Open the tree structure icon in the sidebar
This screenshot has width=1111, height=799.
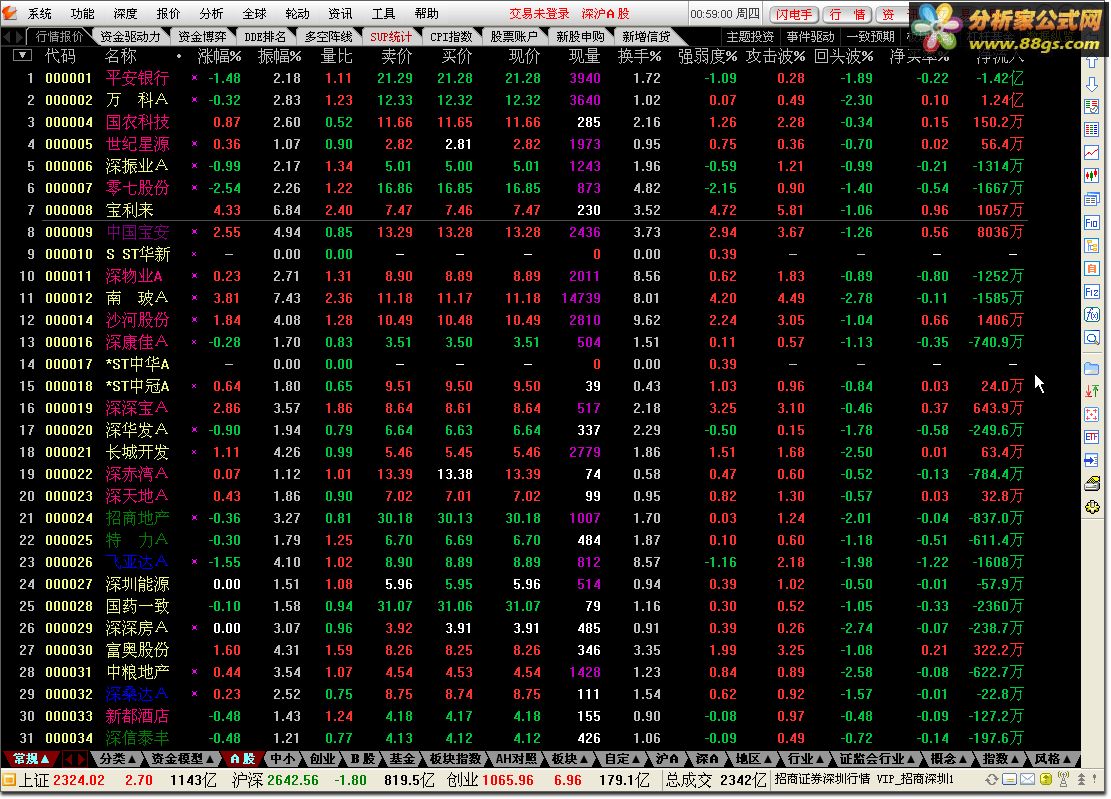1092,246
